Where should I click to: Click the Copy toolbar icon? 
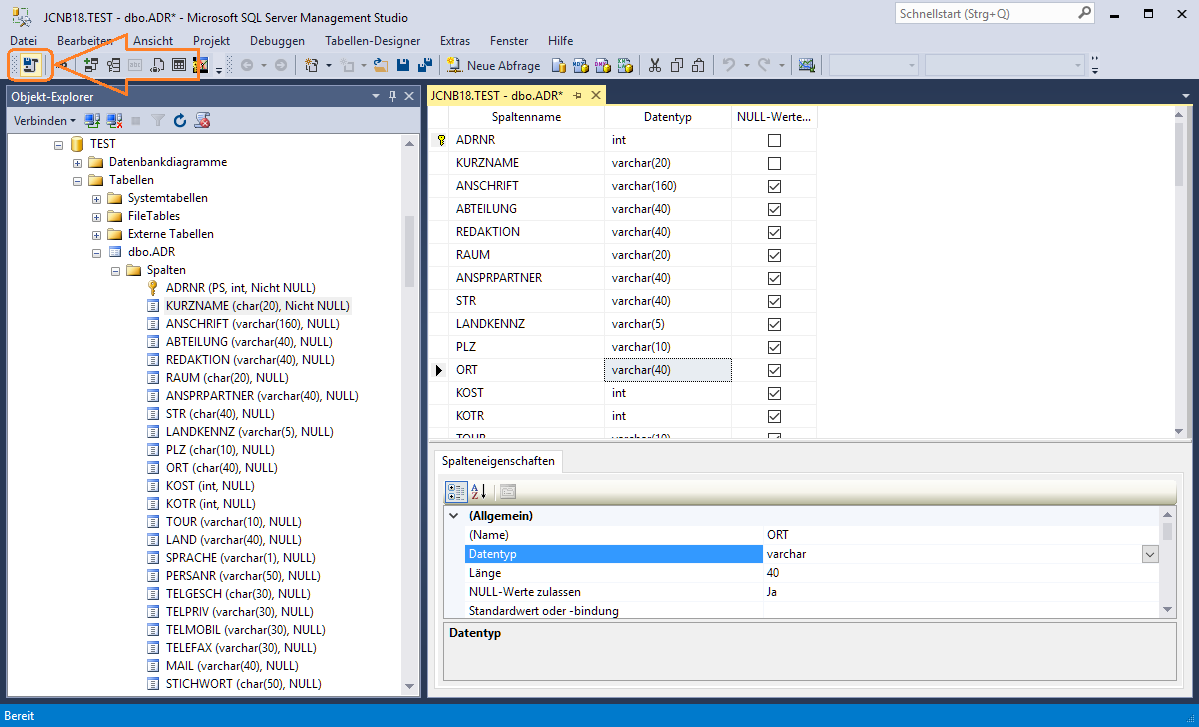[677, 66]
